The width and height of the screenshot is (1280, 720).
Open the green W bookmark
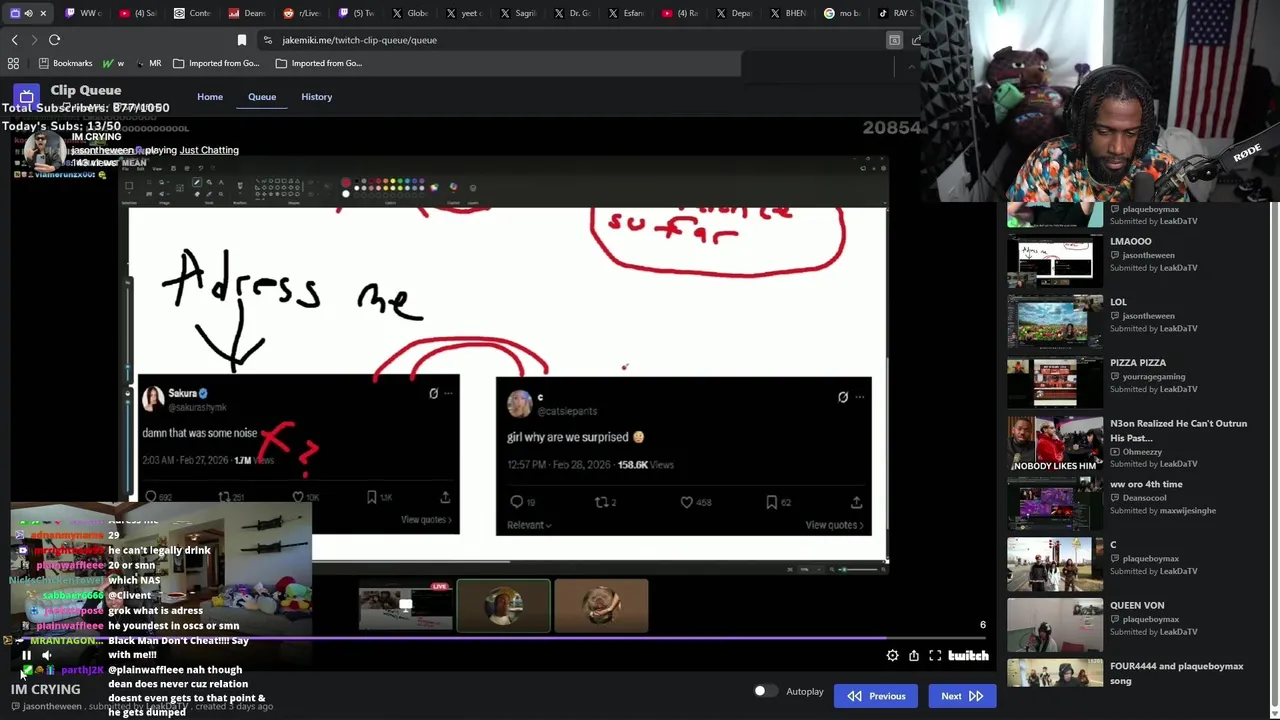[x=113, y=63]
